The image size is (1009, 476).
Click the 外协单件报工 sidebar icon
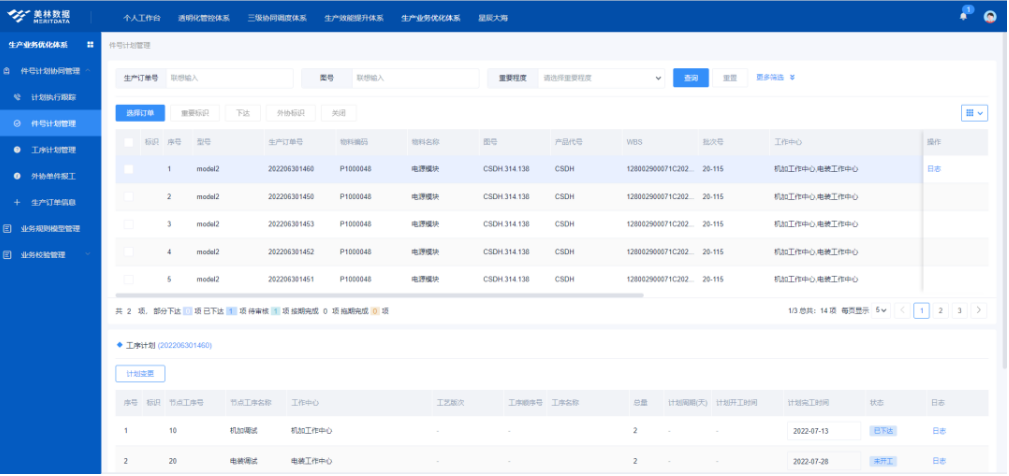pyautogui.click(x=18, y=176)
